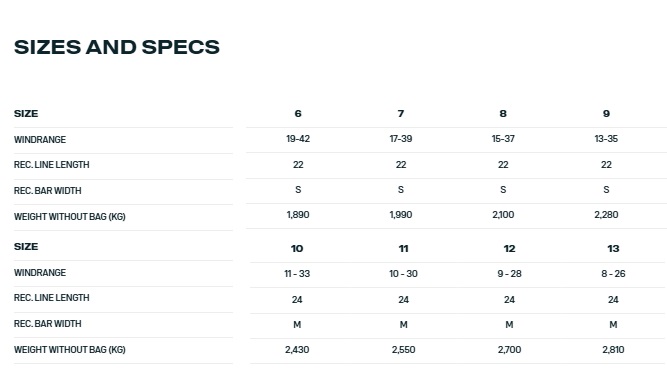Image resolution: width=667 pixels, height=389 pixels.
Task: Click windrange value 19-42
Action: point(298,139)
